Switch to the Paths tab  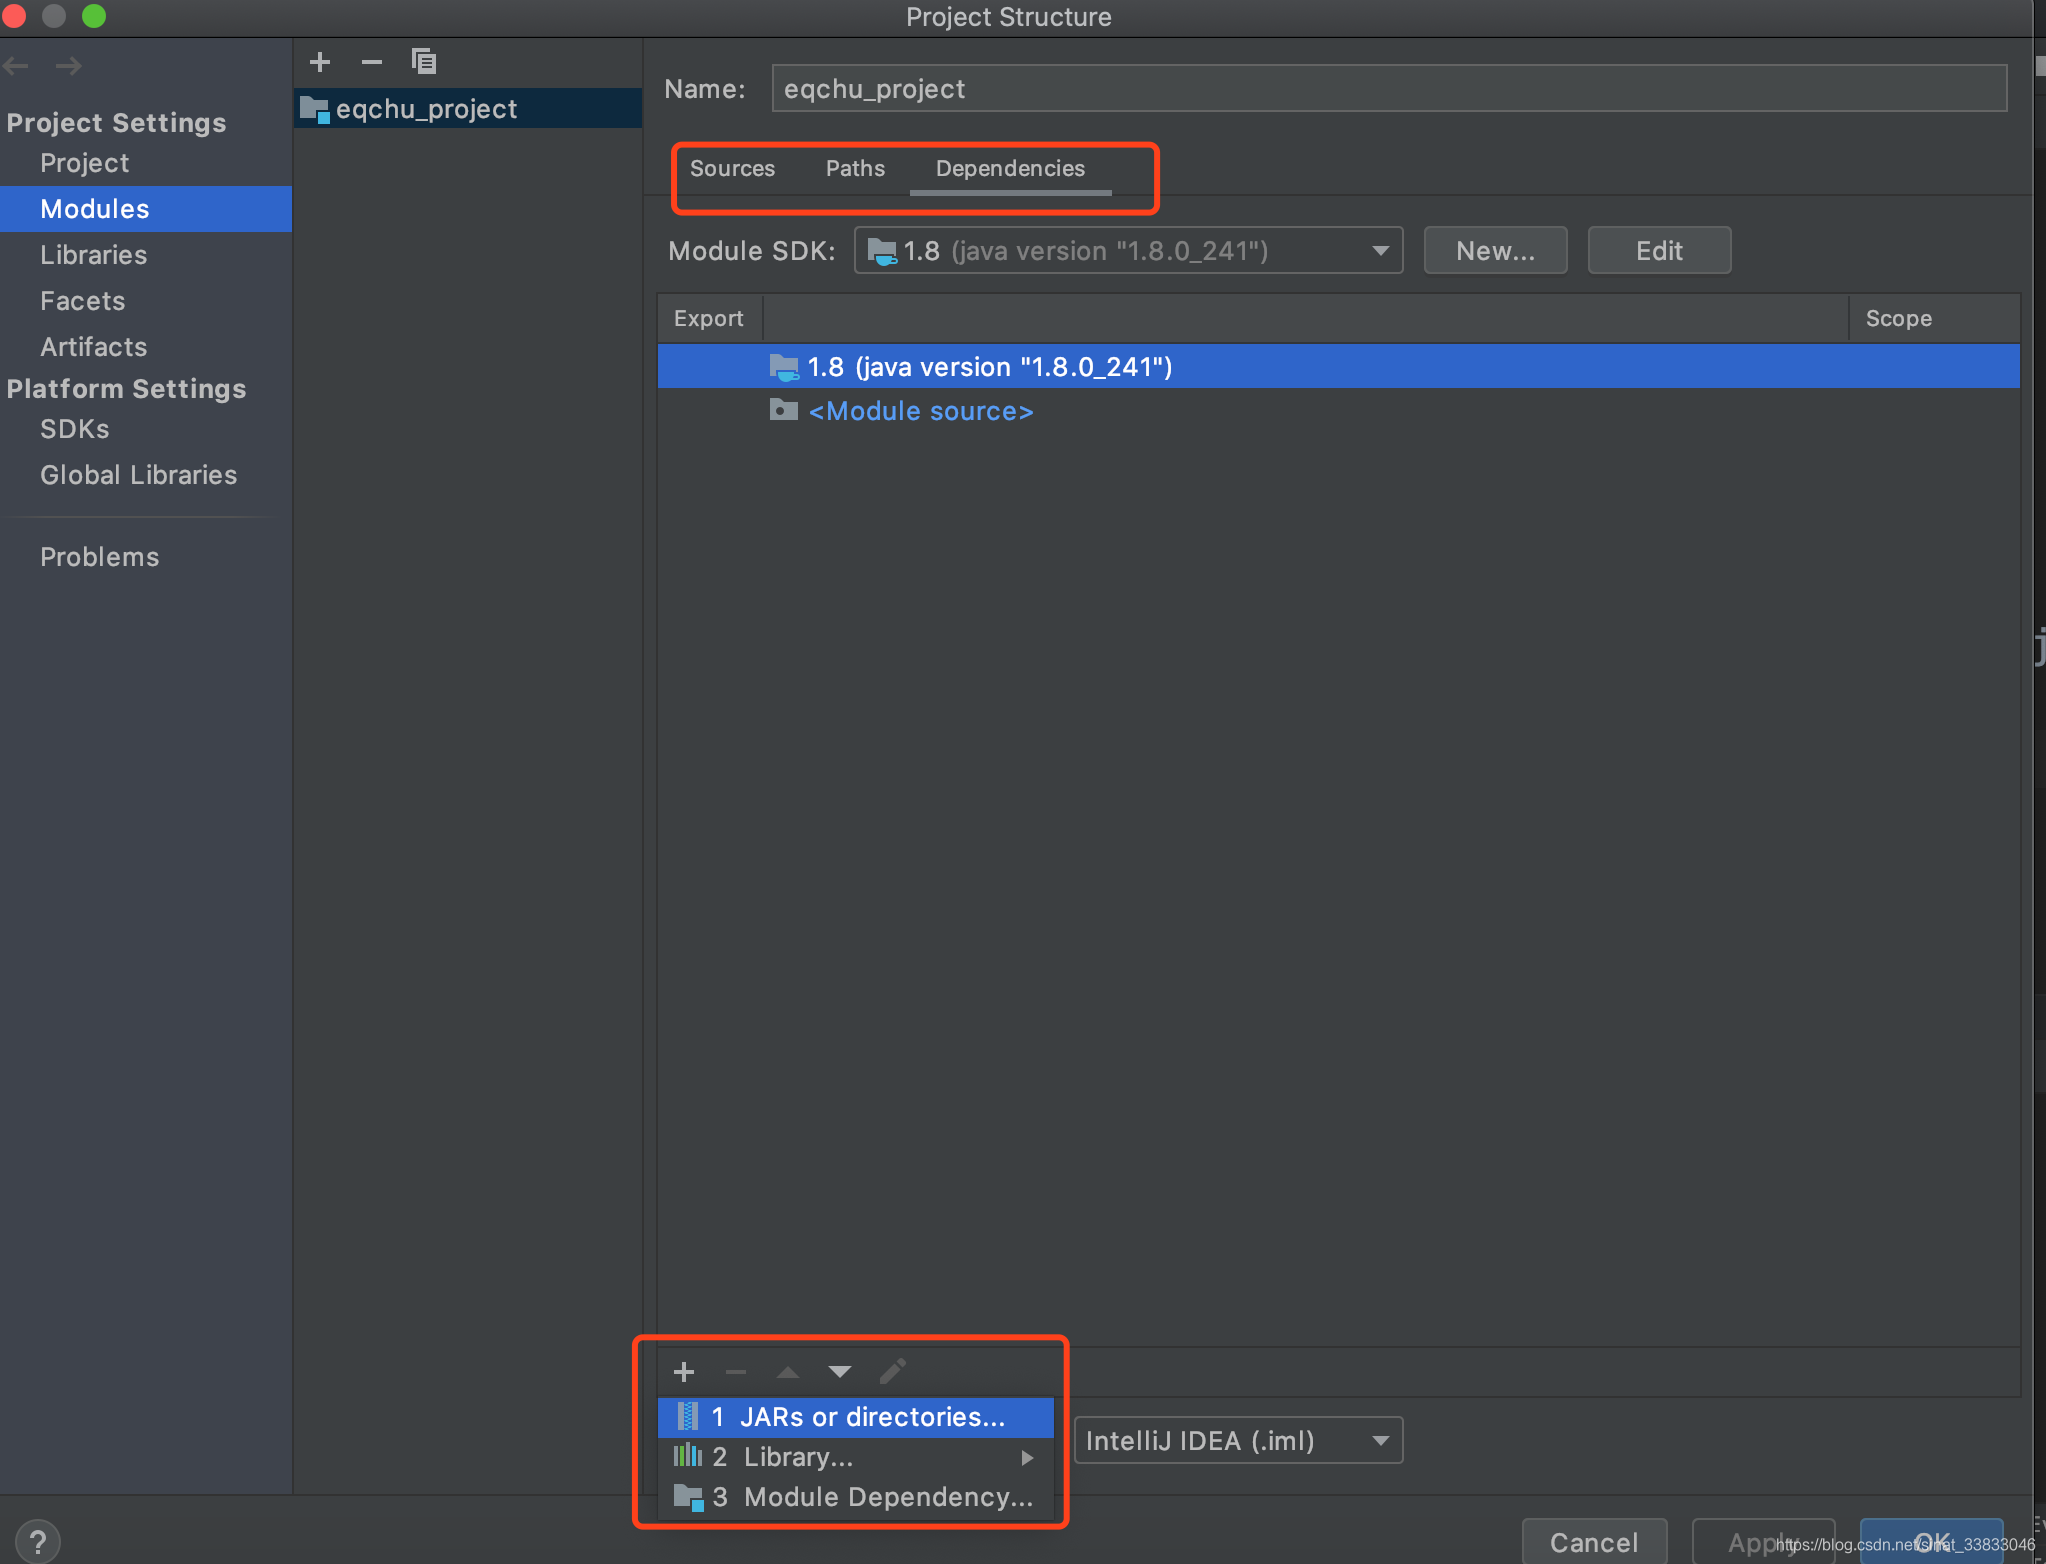pyautogui.click(x=855, y=168)
